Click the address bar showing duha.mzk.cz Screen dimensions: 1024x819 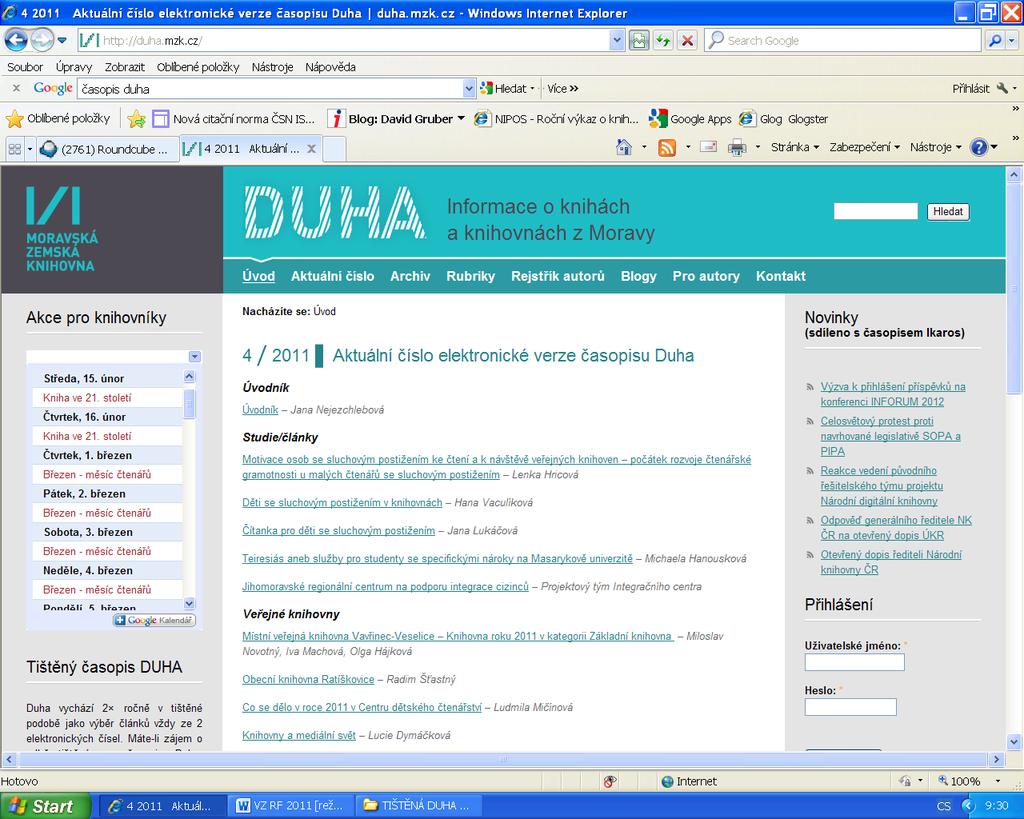344,40
